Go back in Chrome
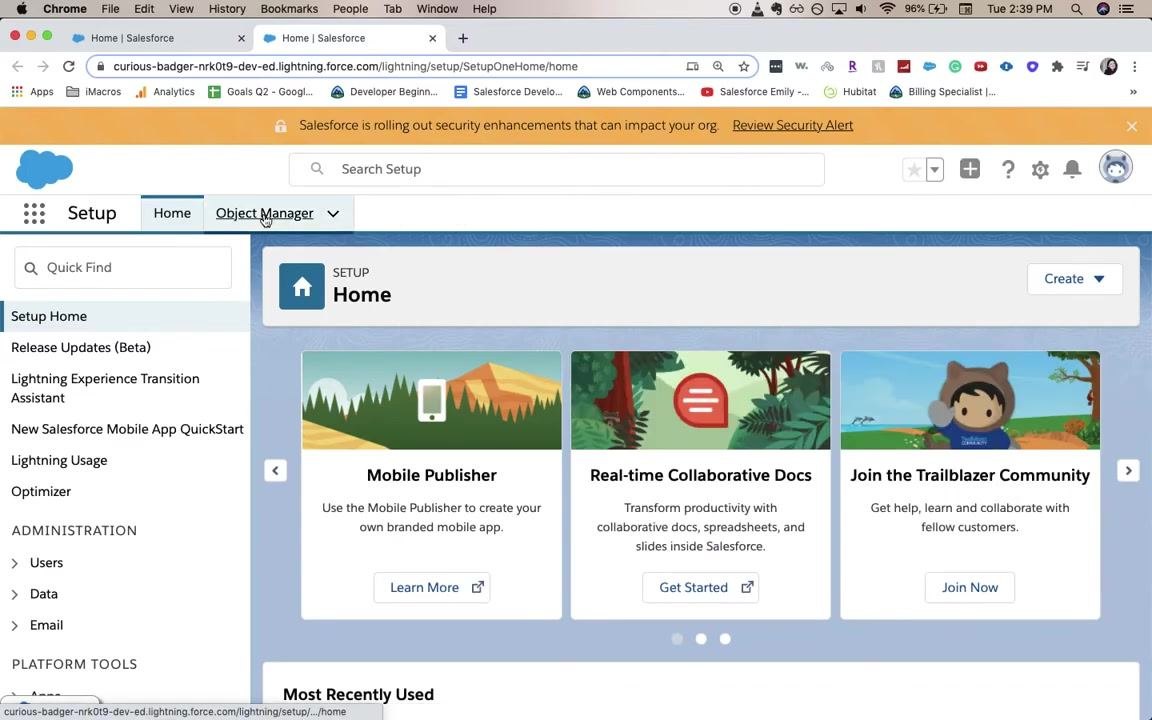This screenshot has height=720, width=1152. coord(18,66)
